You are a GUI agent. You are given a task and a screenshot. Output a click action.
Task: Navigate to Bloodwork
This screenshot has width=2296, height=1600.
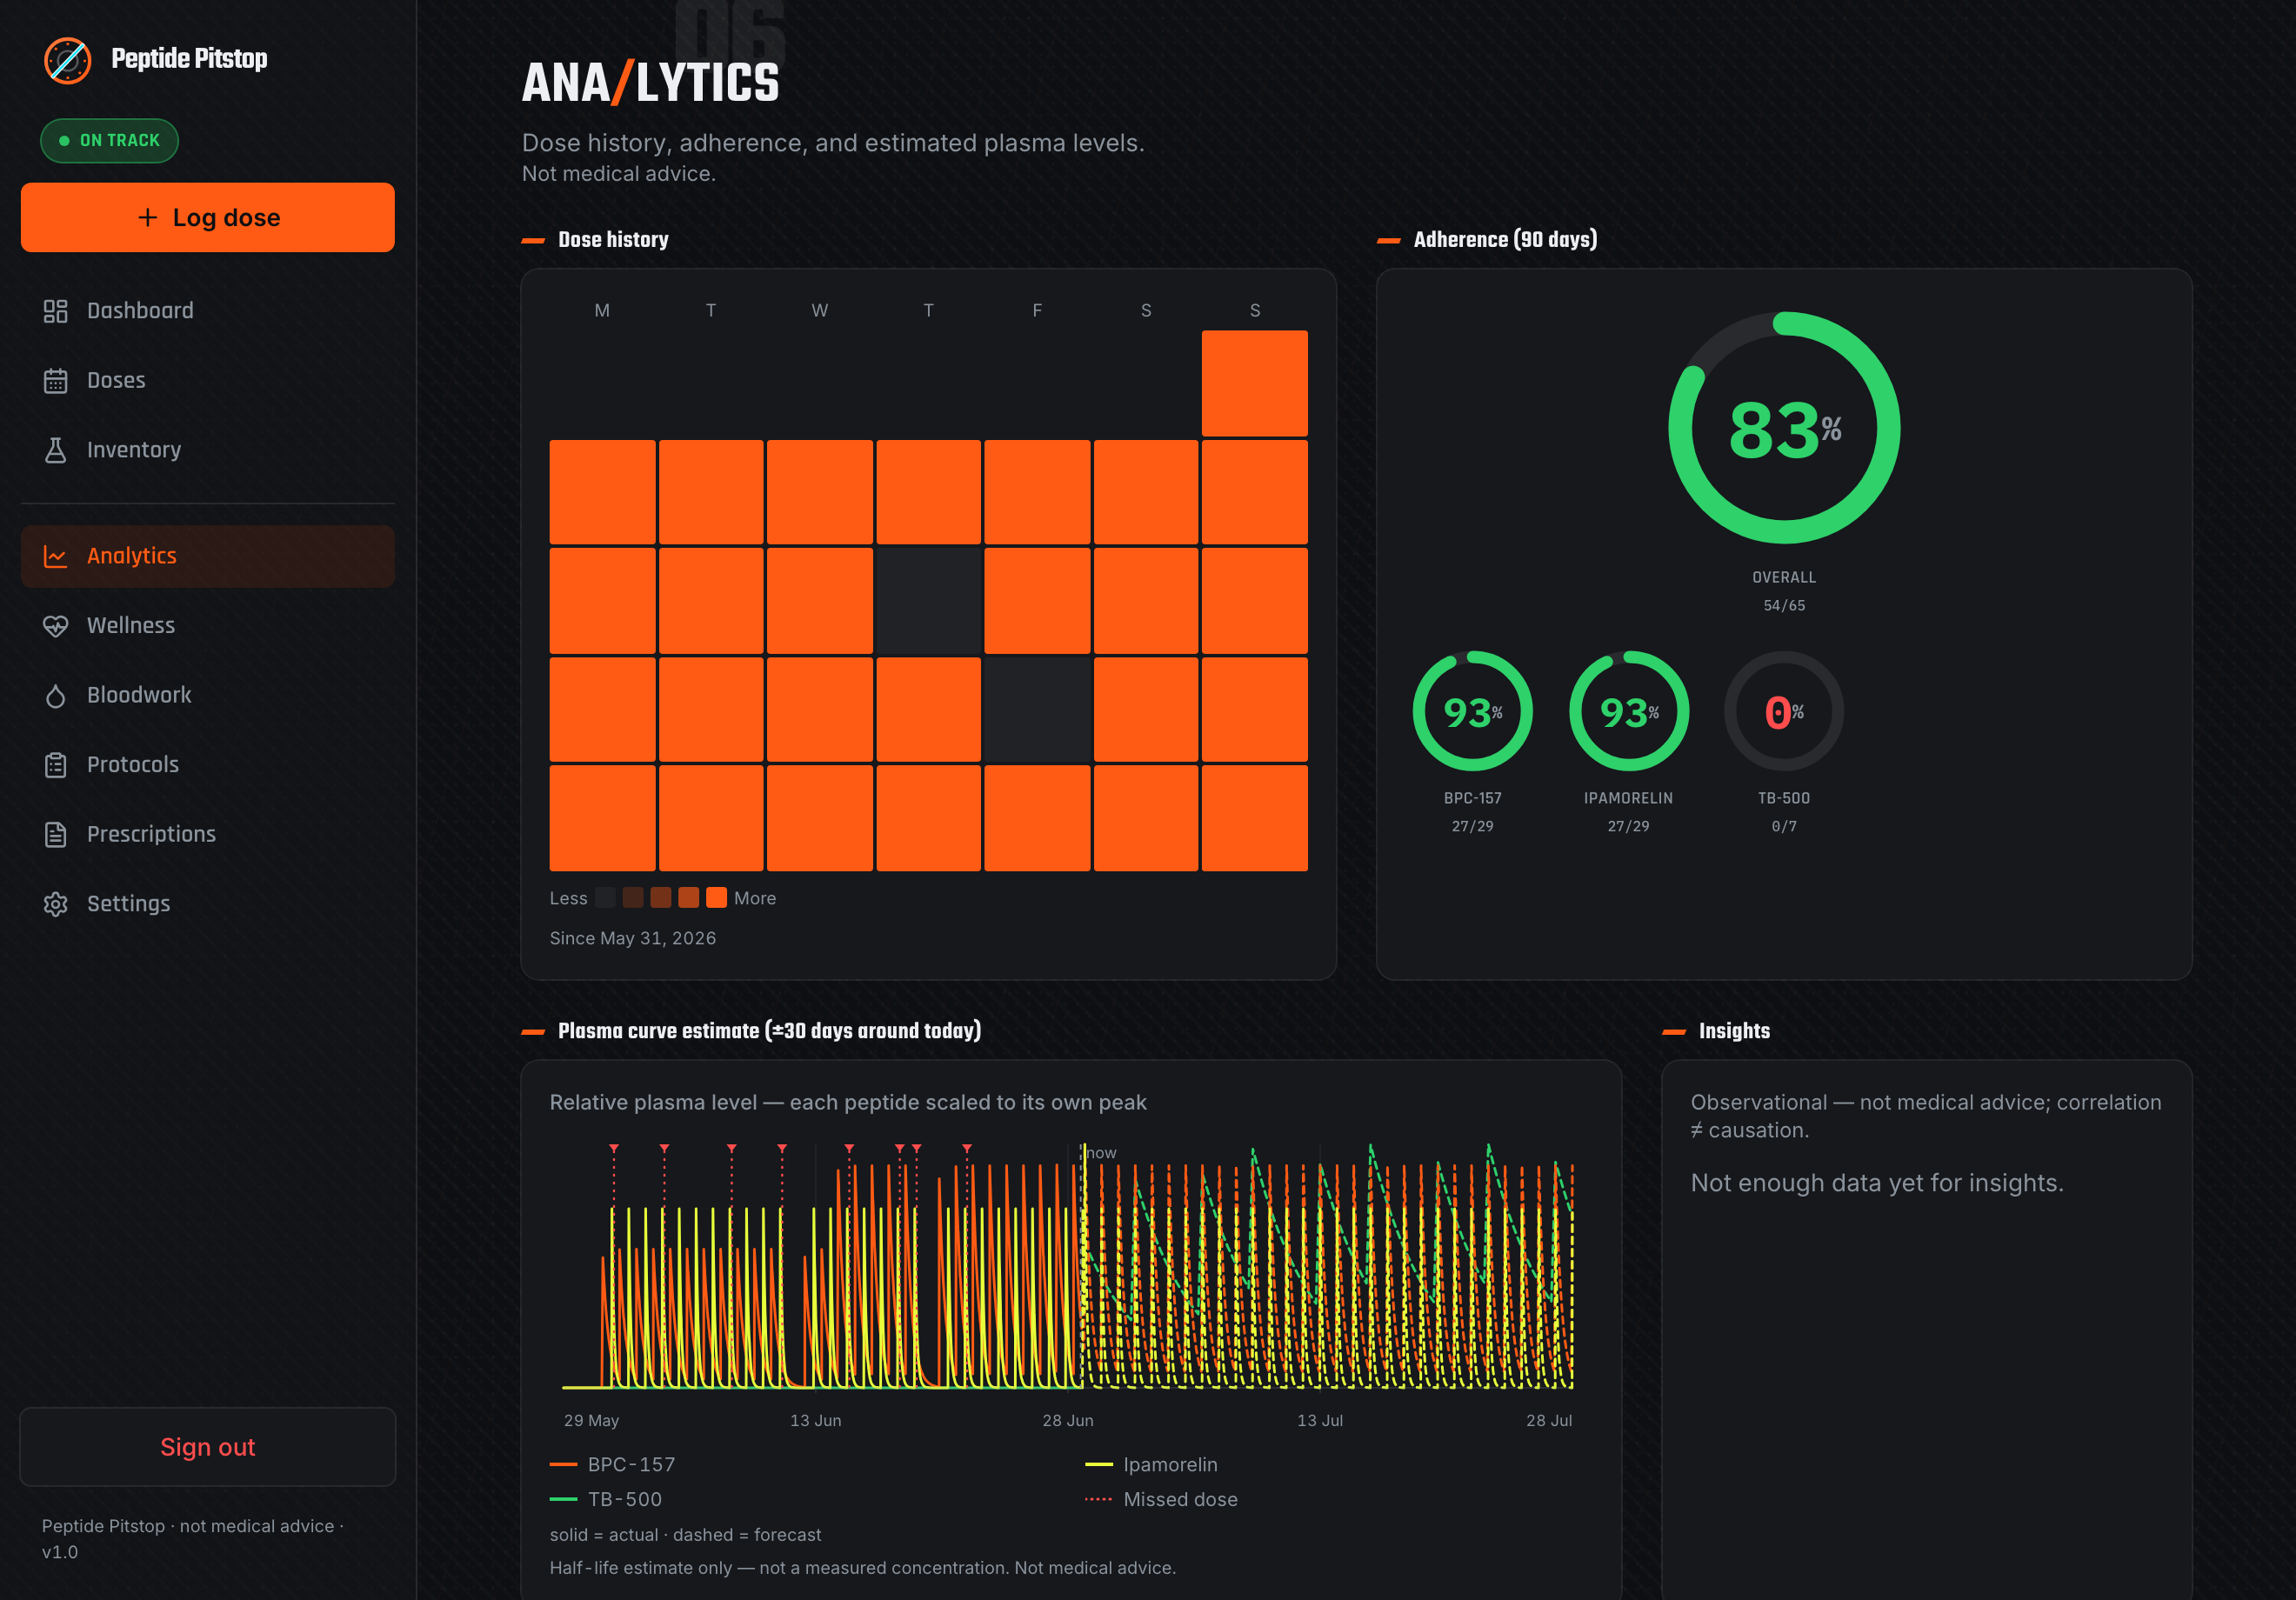[208, 695]
